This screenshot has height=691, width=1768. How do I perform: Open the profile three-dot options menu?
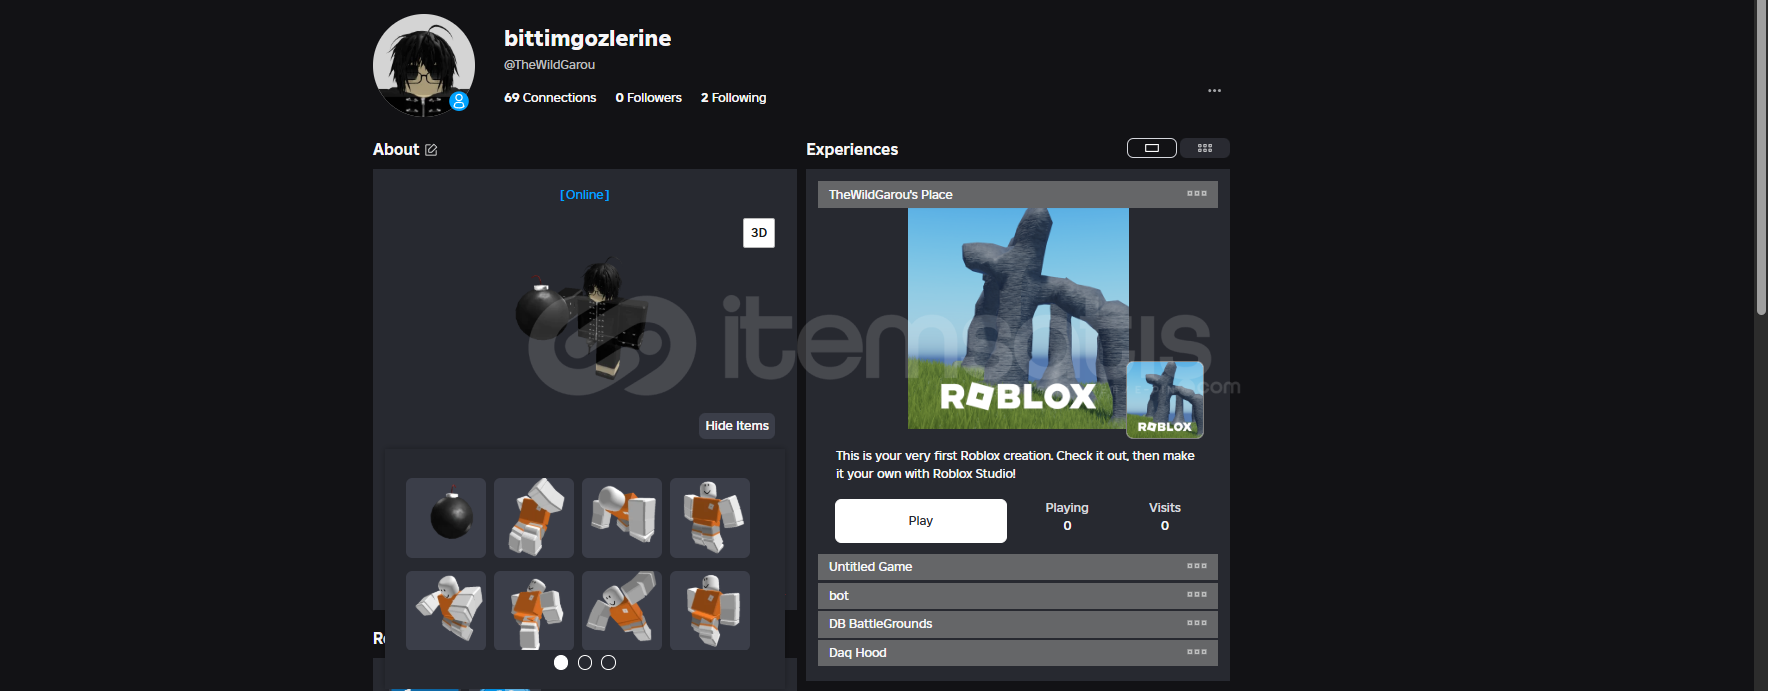point(1214,91)
